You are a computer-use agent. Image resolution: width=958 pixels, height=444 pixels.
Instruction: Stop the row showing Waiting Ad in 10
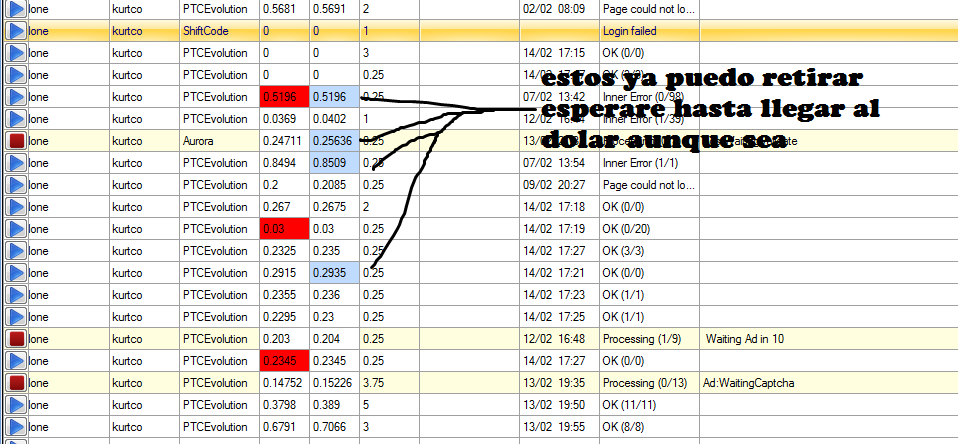tap(16, 339)
